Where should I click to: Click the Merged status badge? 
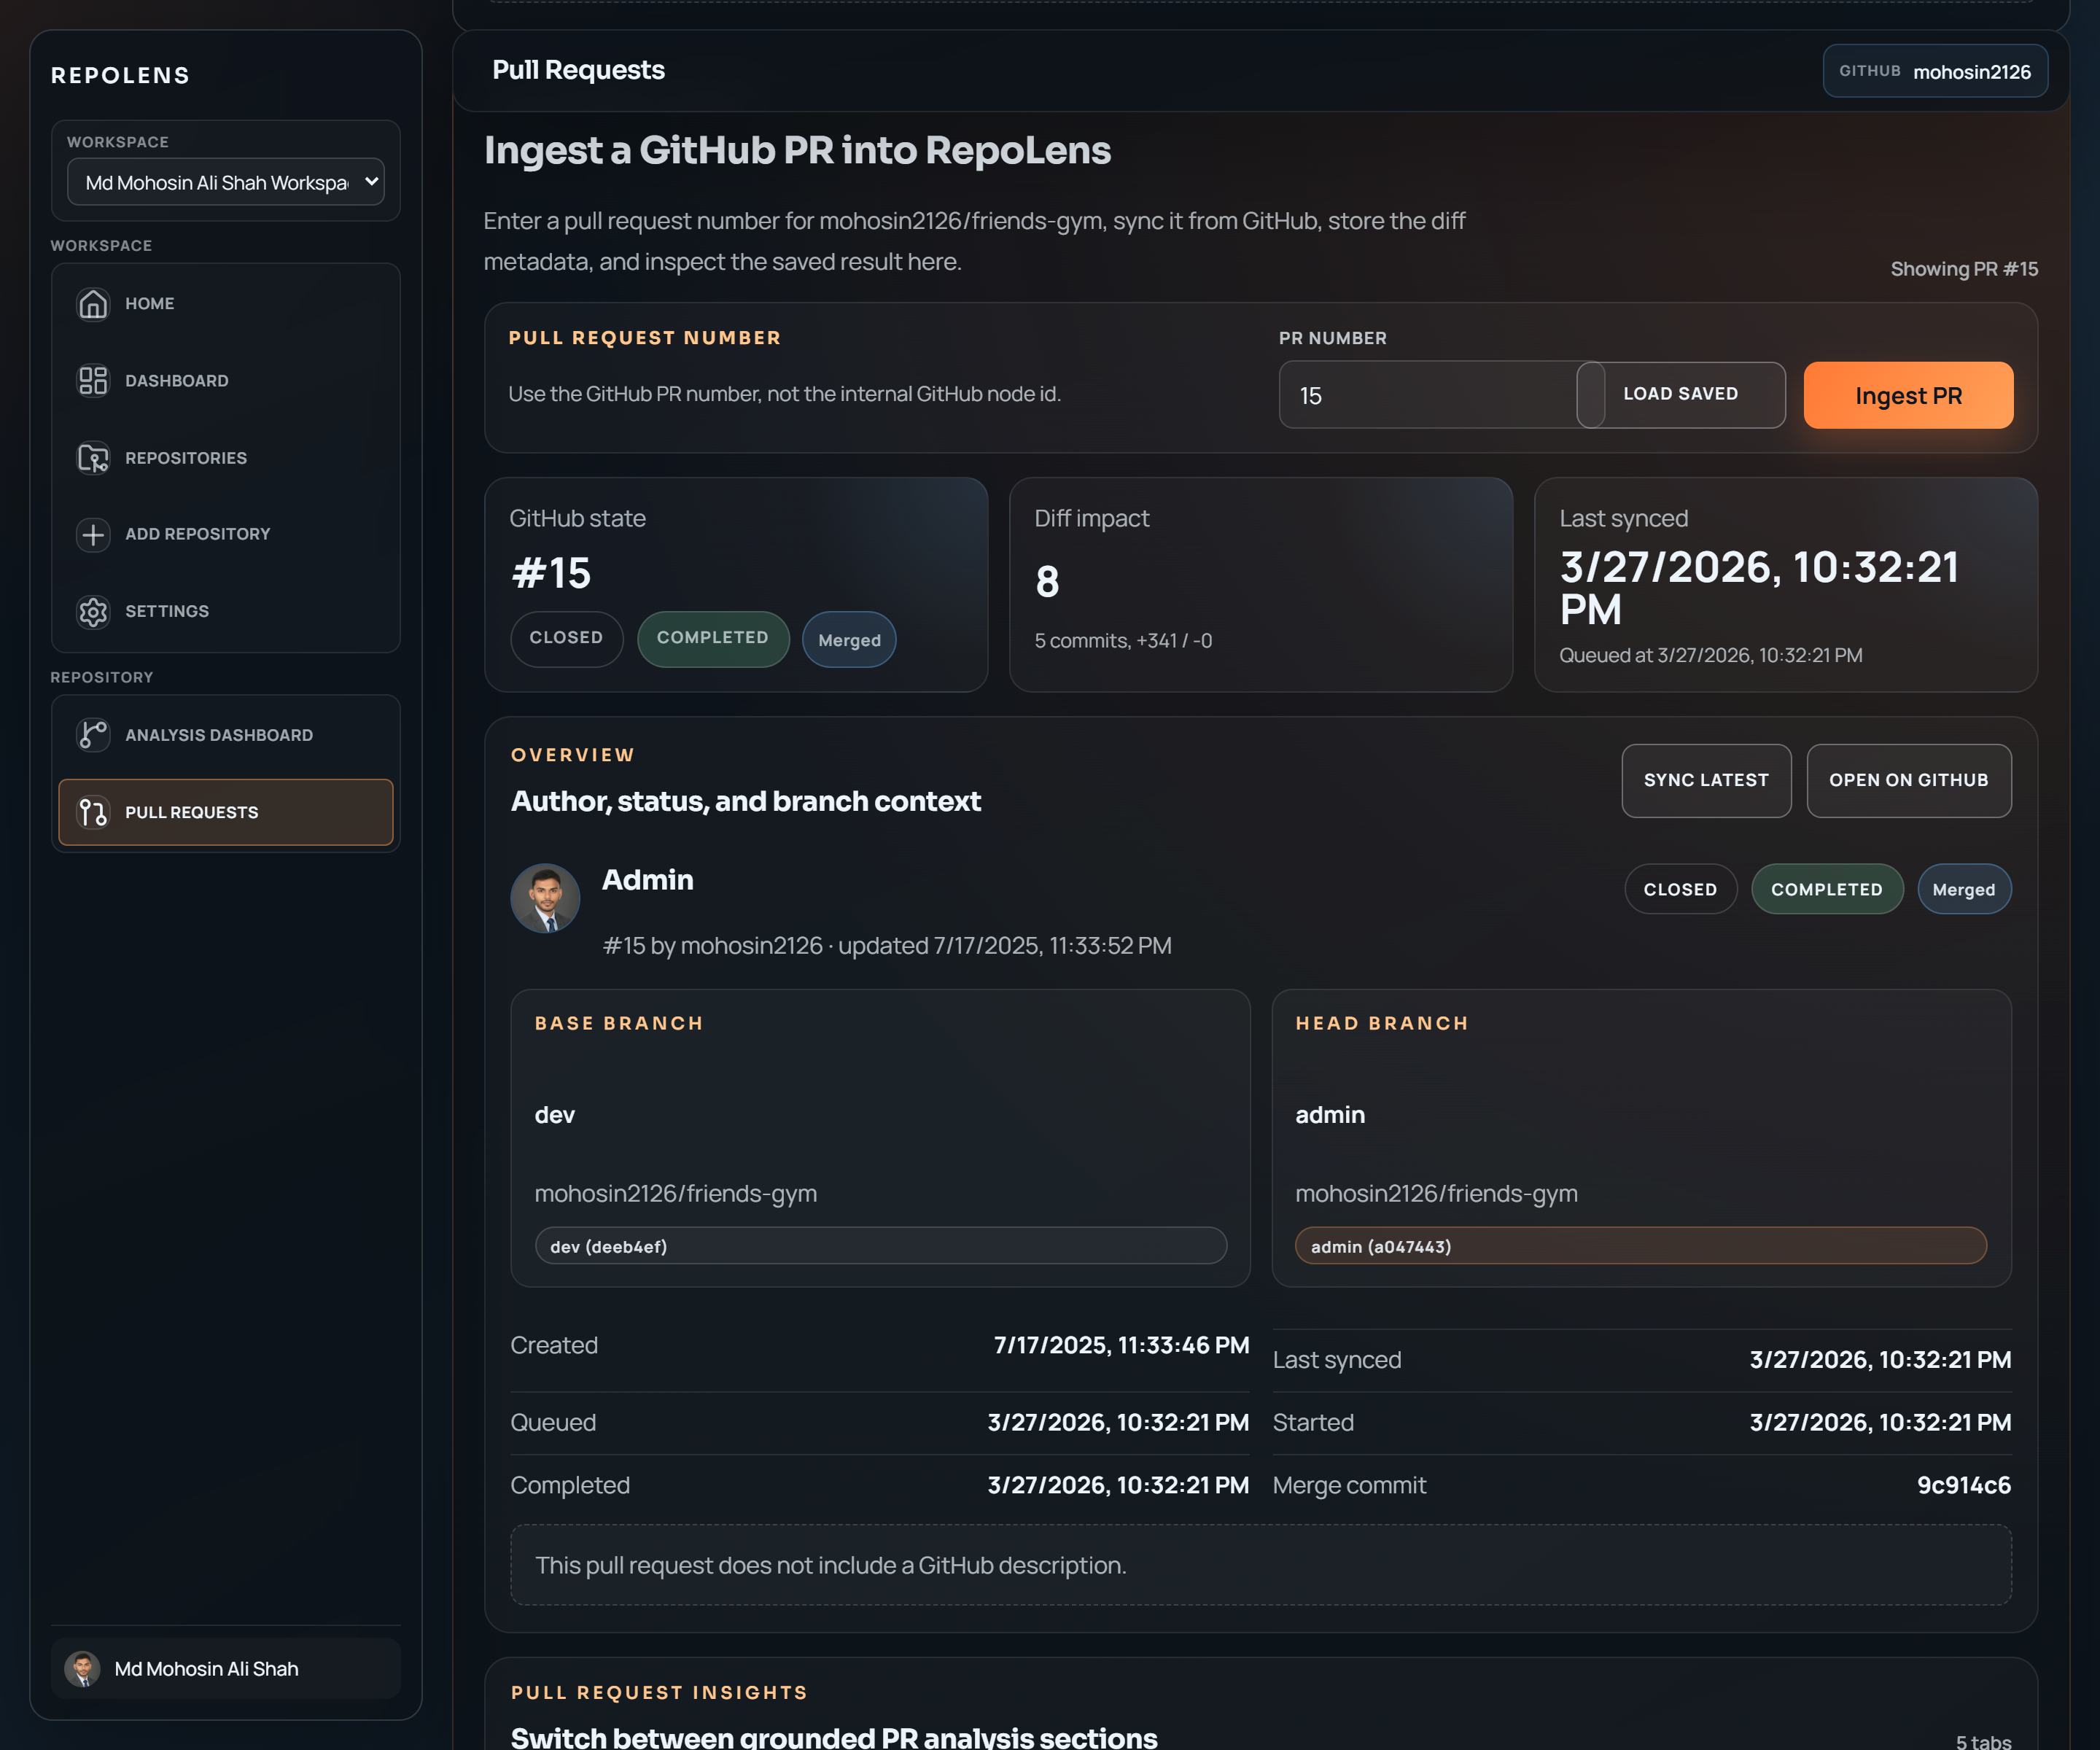[1964, 888]
